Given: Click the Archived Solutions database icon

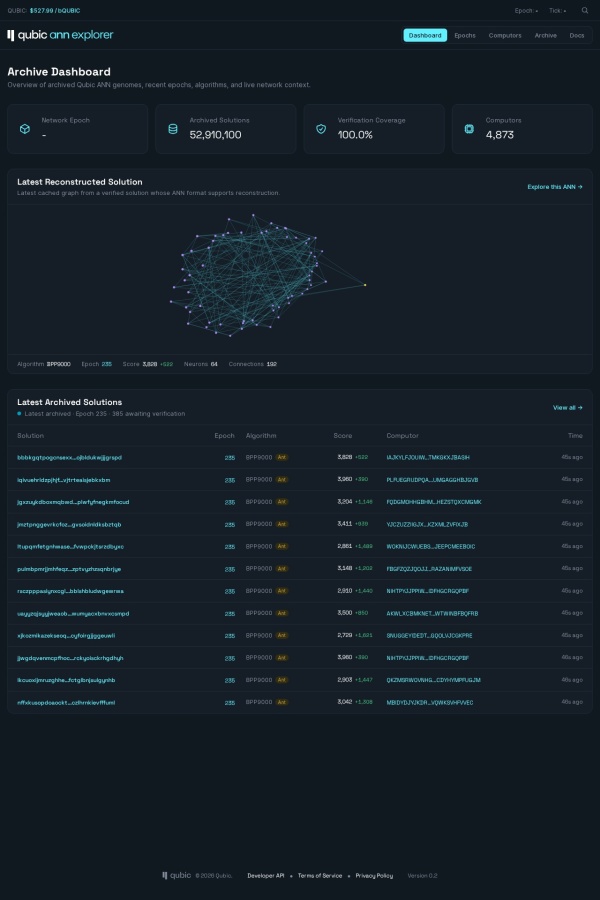Looking at the screenshot, I should coord(173,129).
